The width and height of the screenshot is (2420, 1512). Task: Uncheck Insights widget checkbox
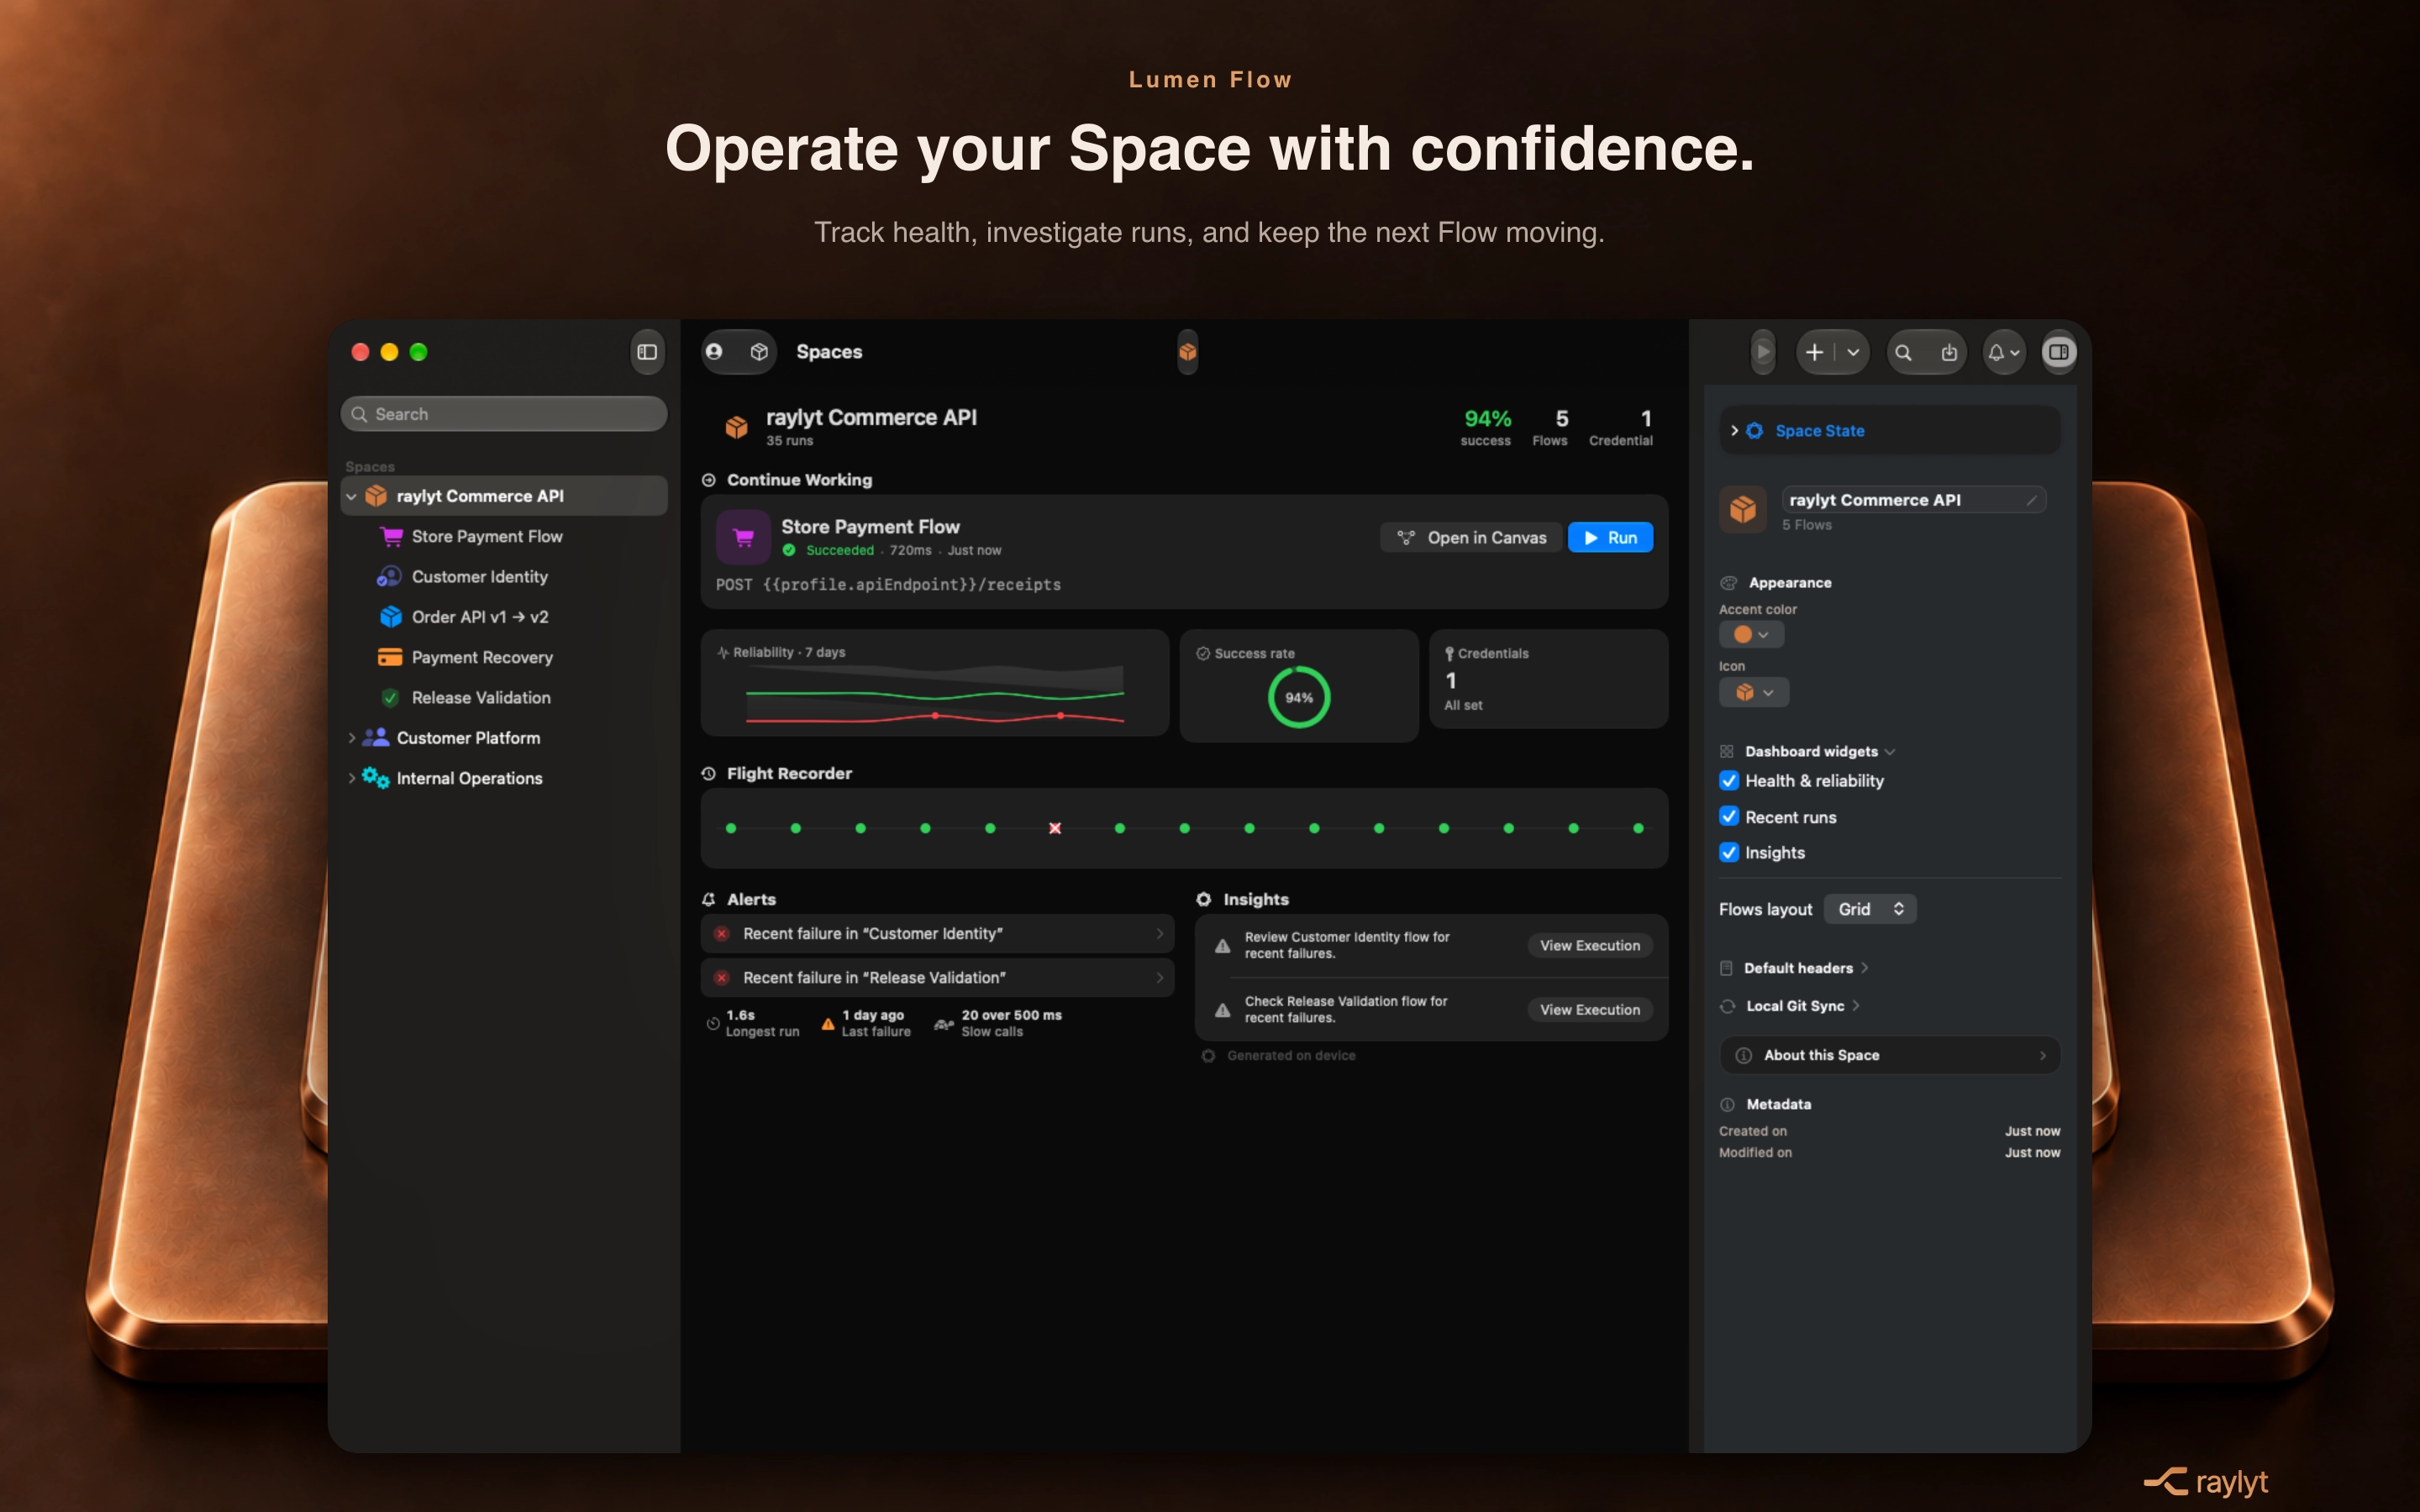(x=1729, y=853)
